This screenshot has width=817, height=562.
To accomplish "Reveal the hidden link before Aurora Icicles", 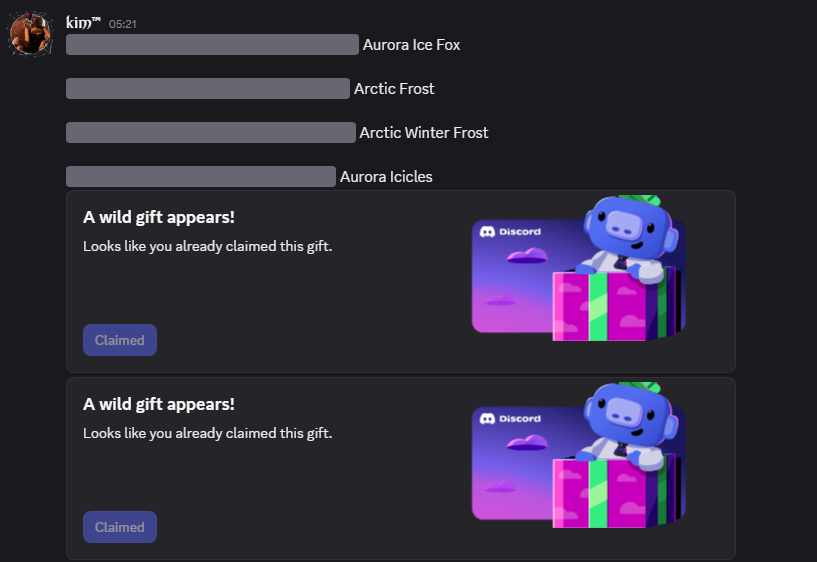I will click(x=201, y=177).
